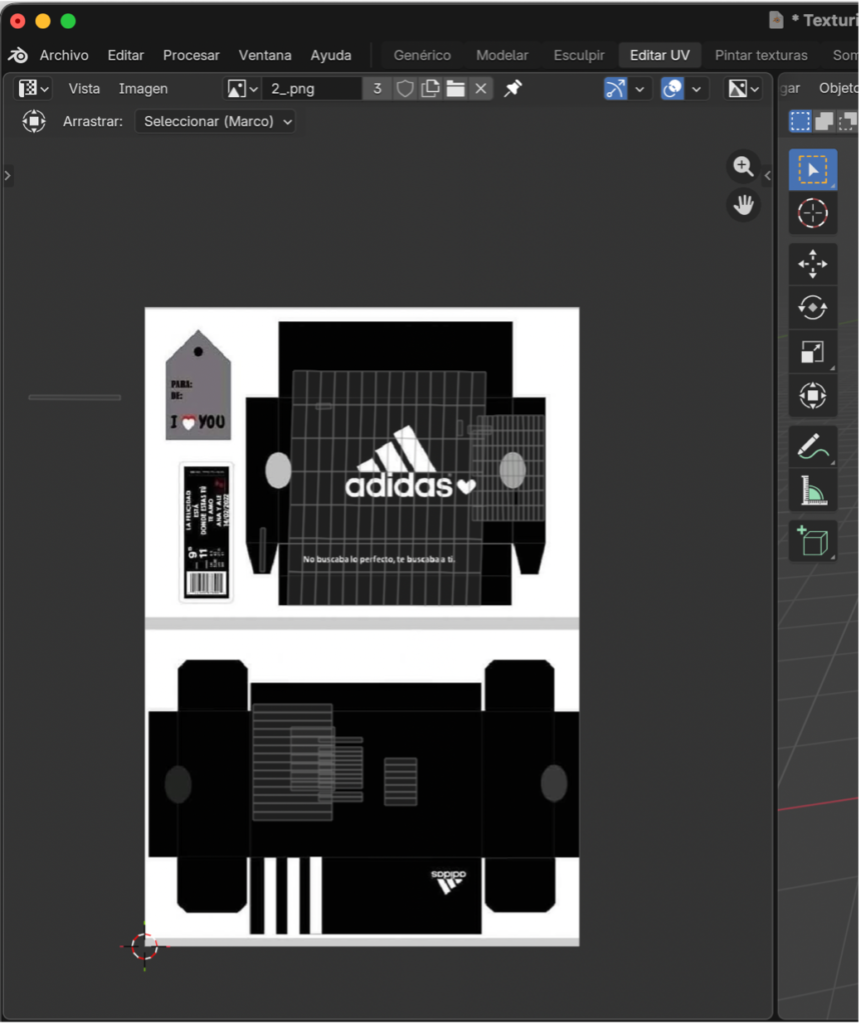Switch to the Pintar texturas workspace tab
Screen dimensions: 861x1024
point(760,55)
